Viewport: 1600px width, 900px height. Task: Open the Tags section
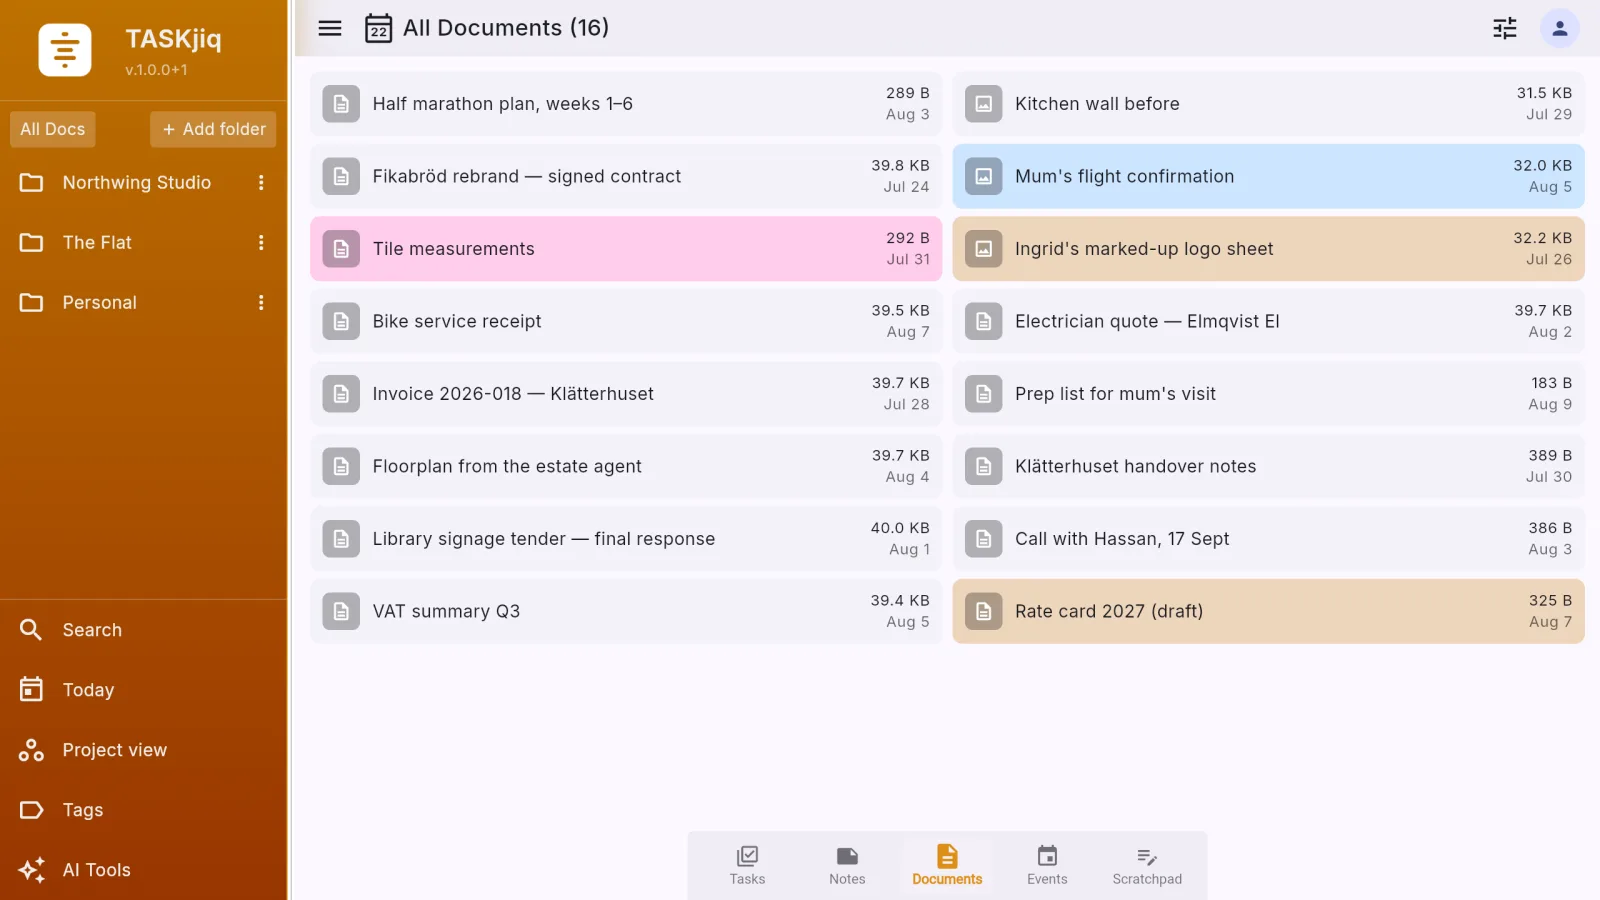(x=144, y=810)
